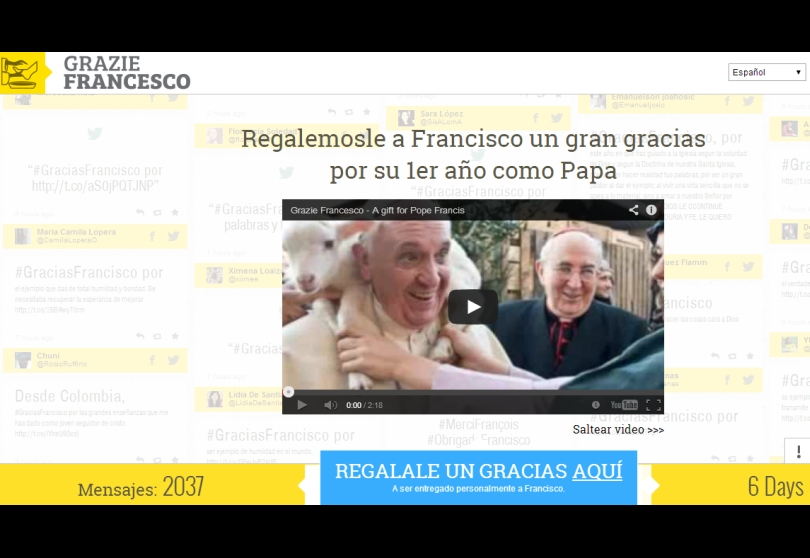
Task: Click the Watch Later clock icon
Action: (596, 405)
